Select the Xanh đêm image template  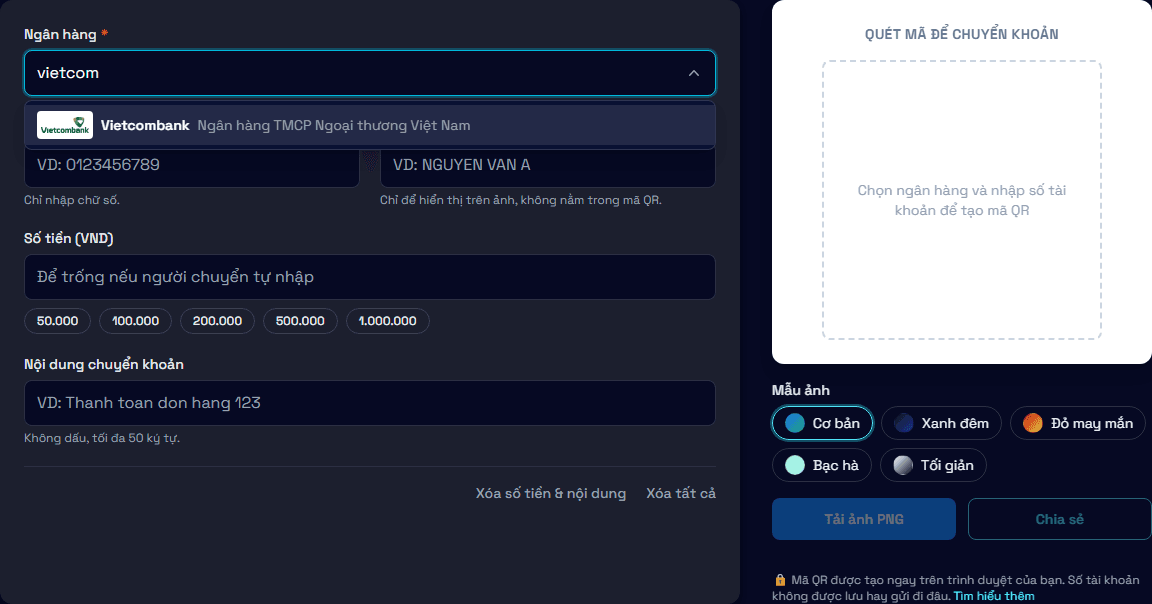pyautogui.click(x=941, y=423)
